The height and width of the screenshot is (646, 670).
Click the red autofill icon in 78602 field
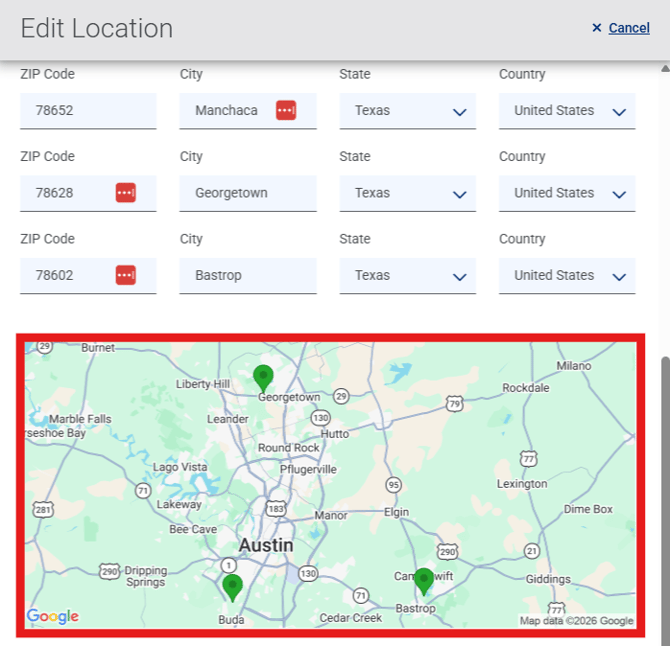(x=125, y=275)
